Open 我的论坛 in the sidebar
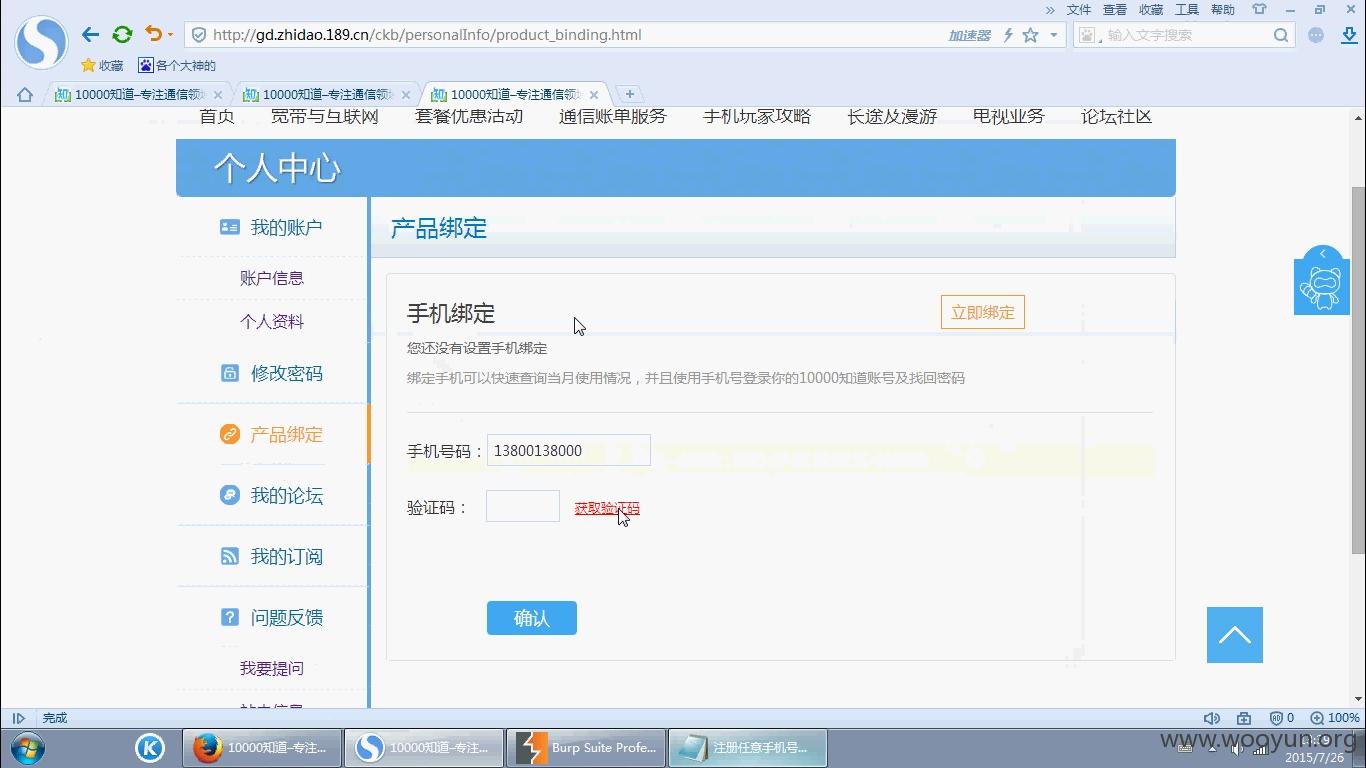 (x=272, y=495)
